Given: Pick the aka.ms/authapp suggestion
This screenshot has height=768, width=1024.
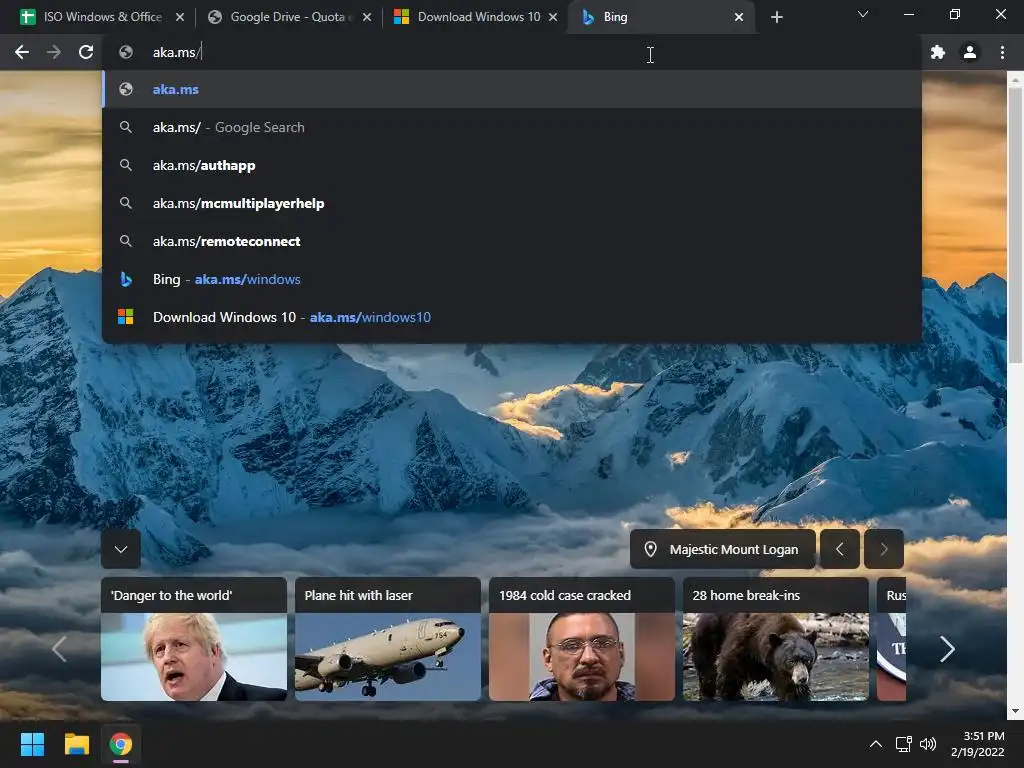Looking at the screenshot, I should click(513, 165).
